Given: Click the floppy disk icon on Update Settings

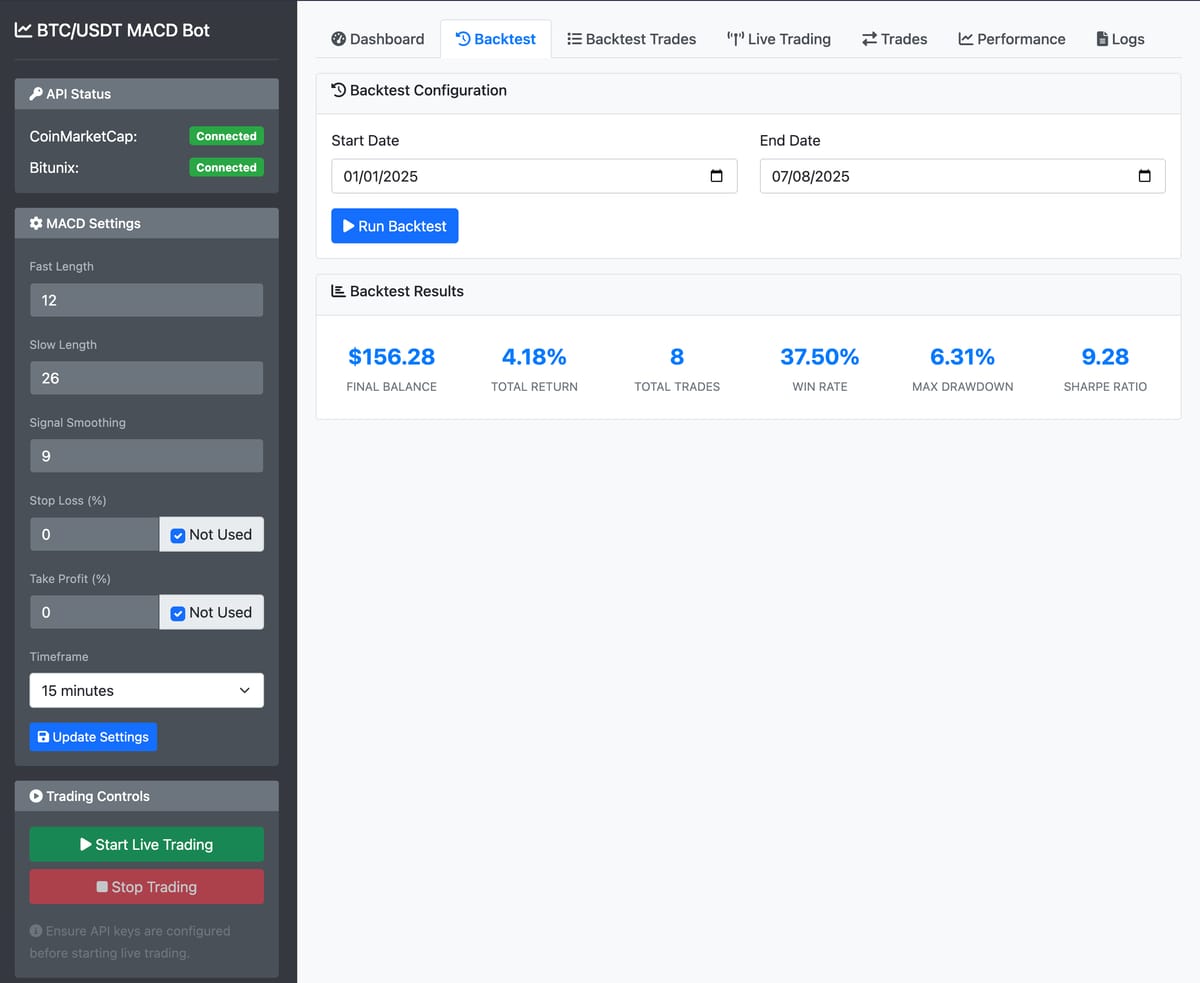Looking at the screenshot, I should coord(43,737).
